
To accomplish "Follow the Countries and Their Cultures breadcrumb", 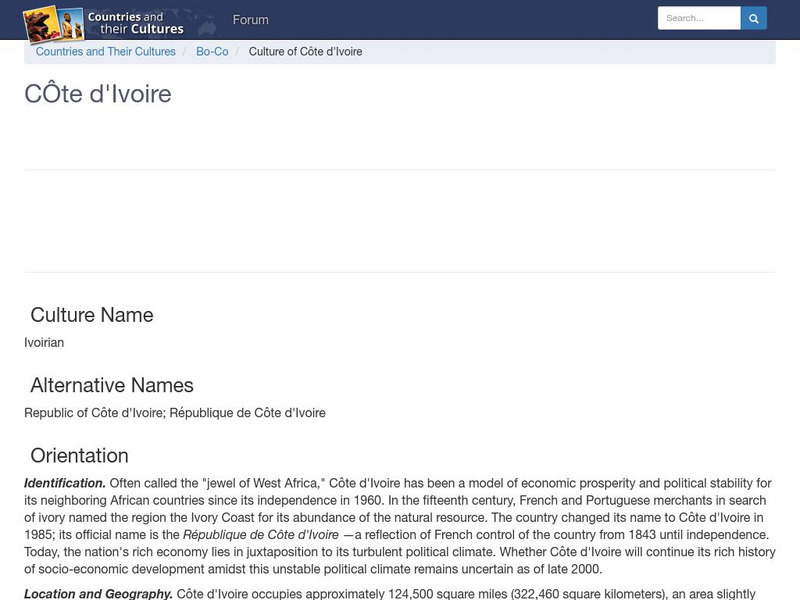I will point(106,52).
